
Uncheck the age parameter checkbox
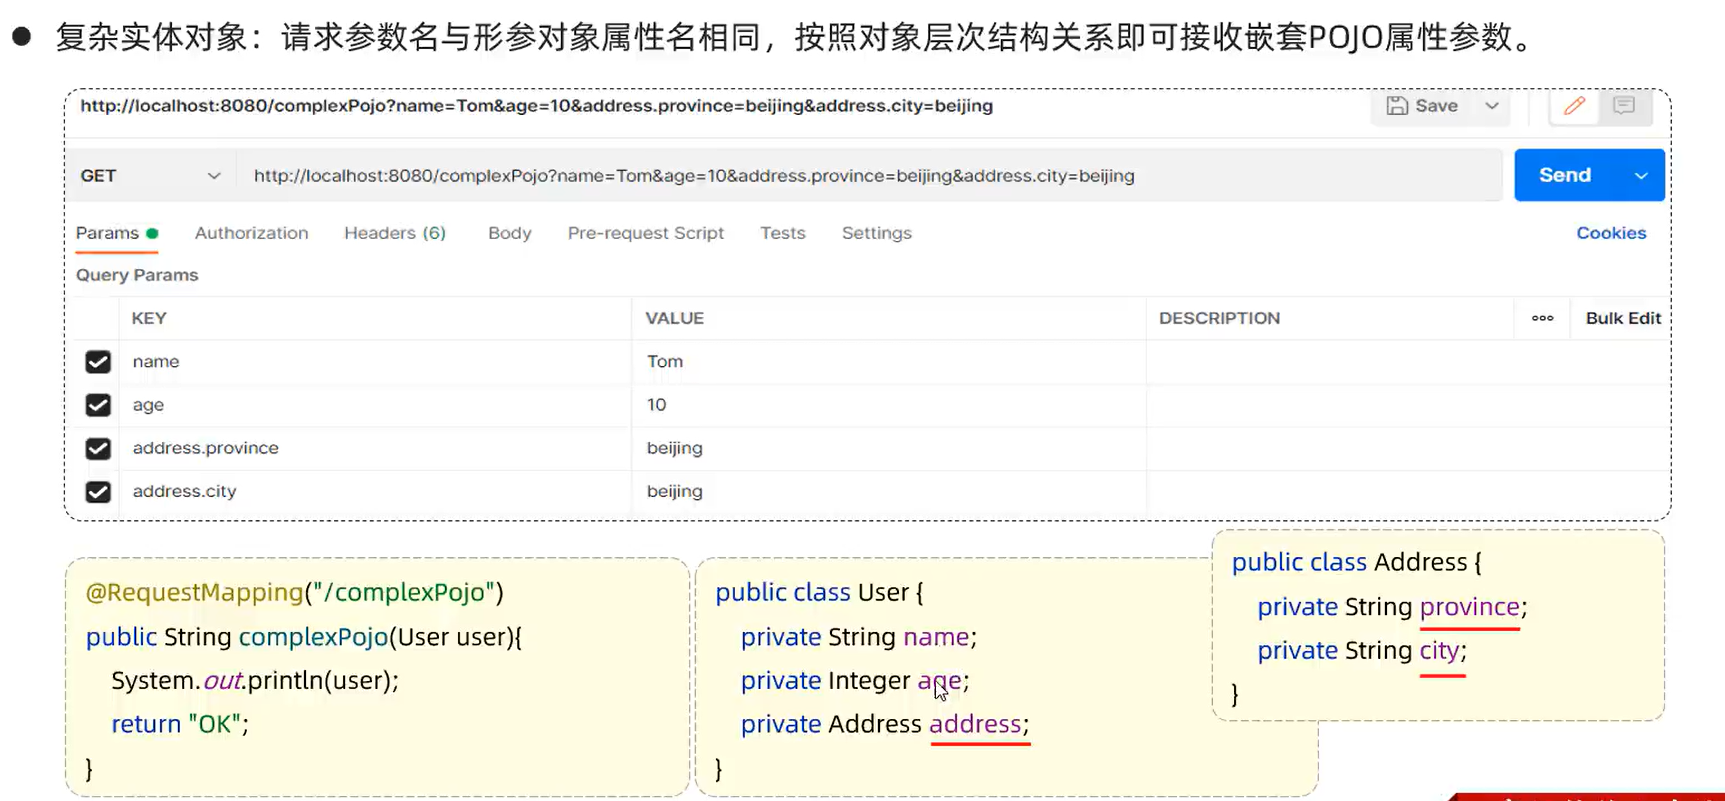(98, 405)
